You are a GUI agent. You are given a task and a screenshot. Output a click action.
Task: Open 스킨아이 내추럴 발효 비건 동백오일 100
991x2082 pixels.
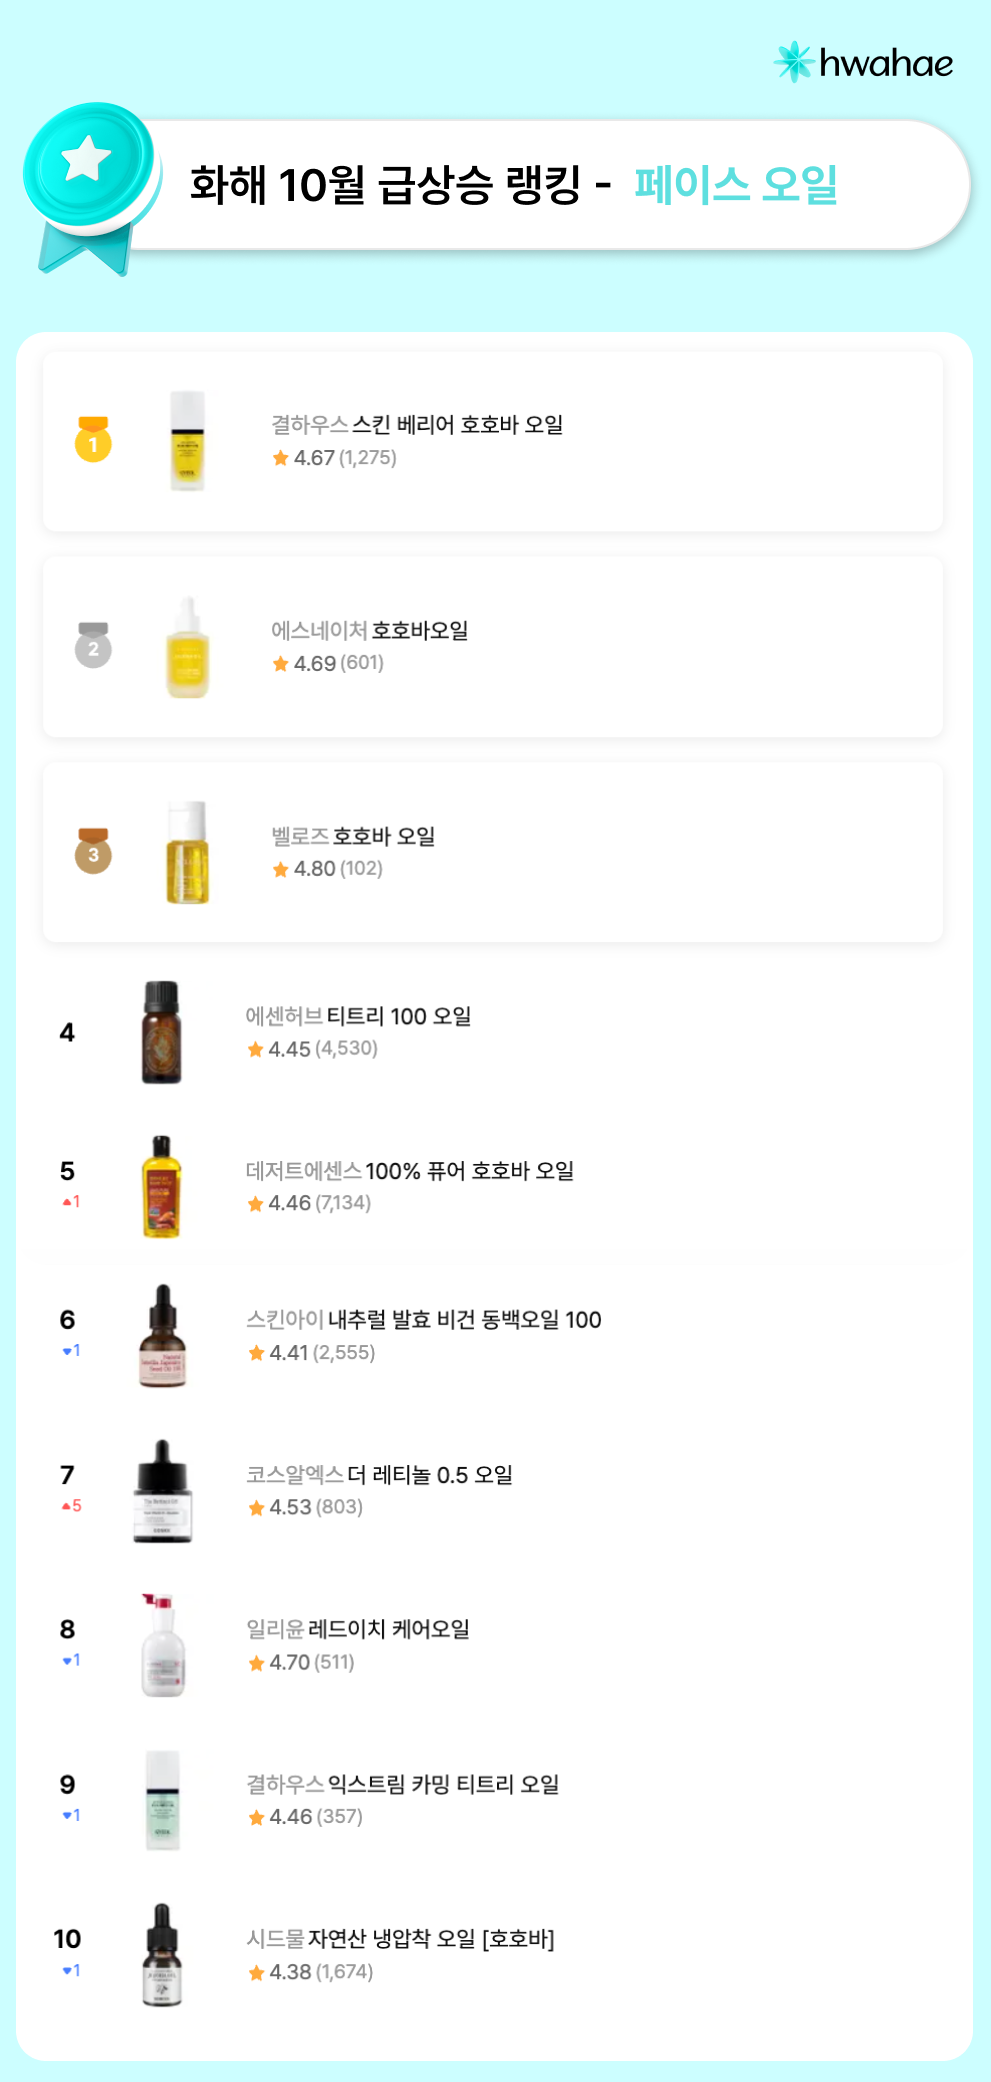(x=424, y=1320)
